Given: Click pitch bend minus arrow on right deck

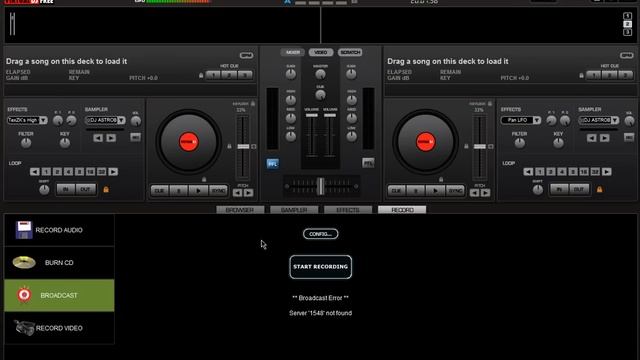Looking at the screenshot, I should pyautogui.click(x=474, y=193).
